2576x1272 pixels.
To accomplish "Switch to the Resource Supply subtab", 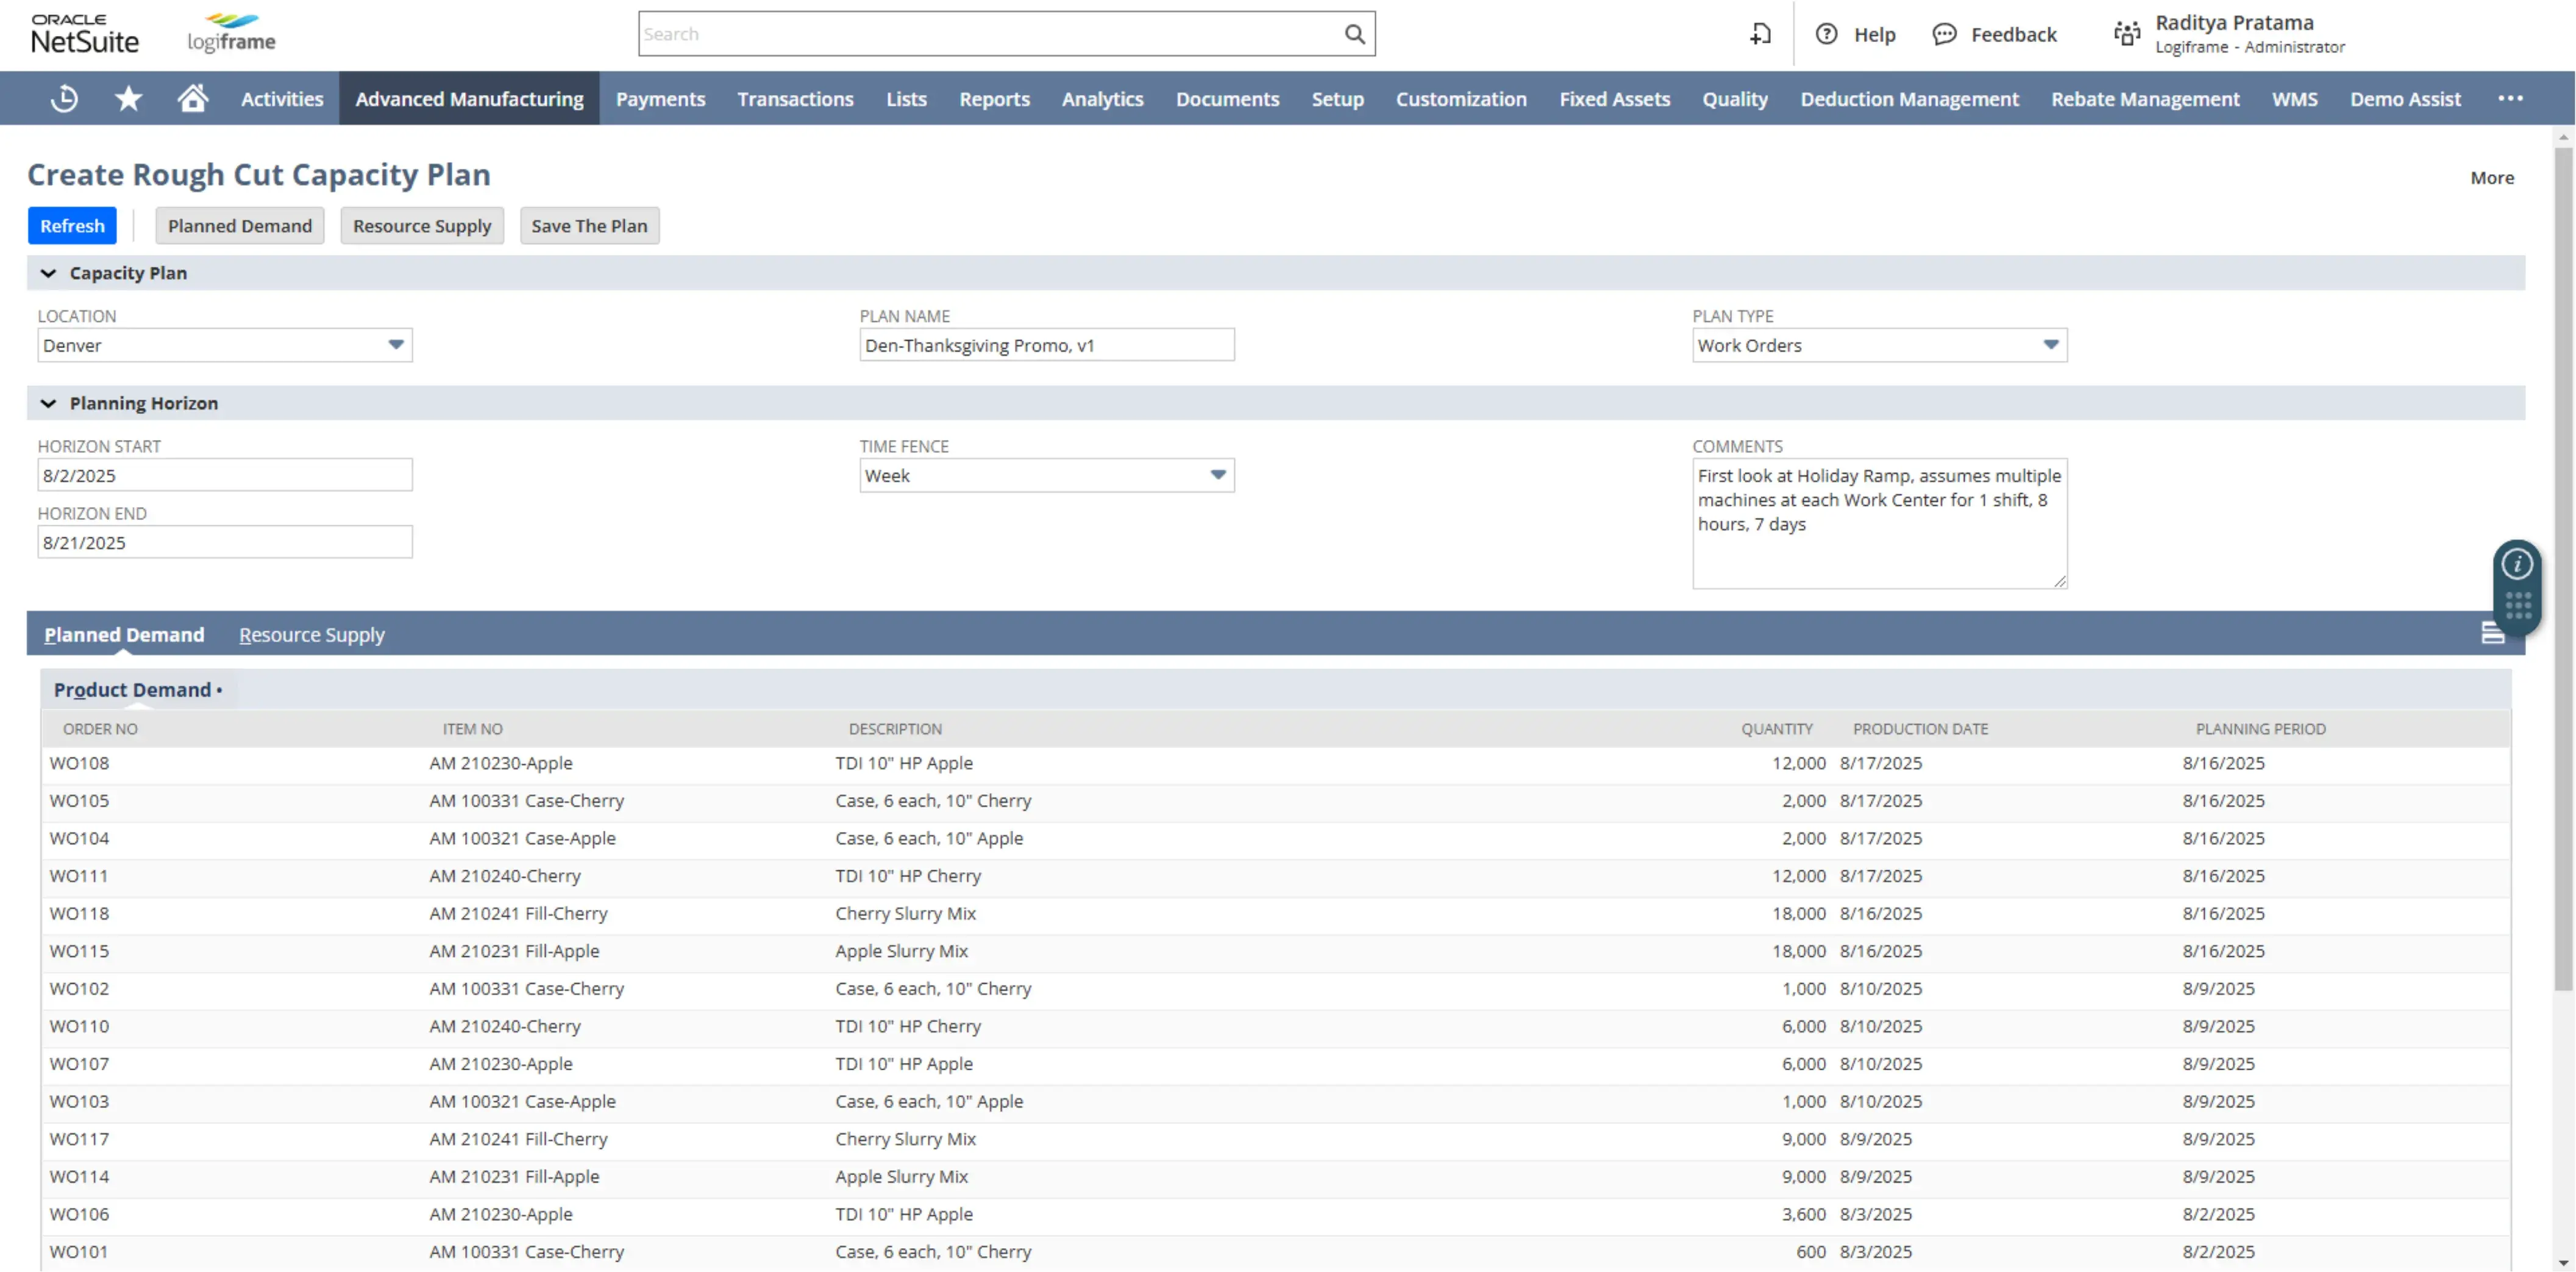I will [x=311, y=634].
